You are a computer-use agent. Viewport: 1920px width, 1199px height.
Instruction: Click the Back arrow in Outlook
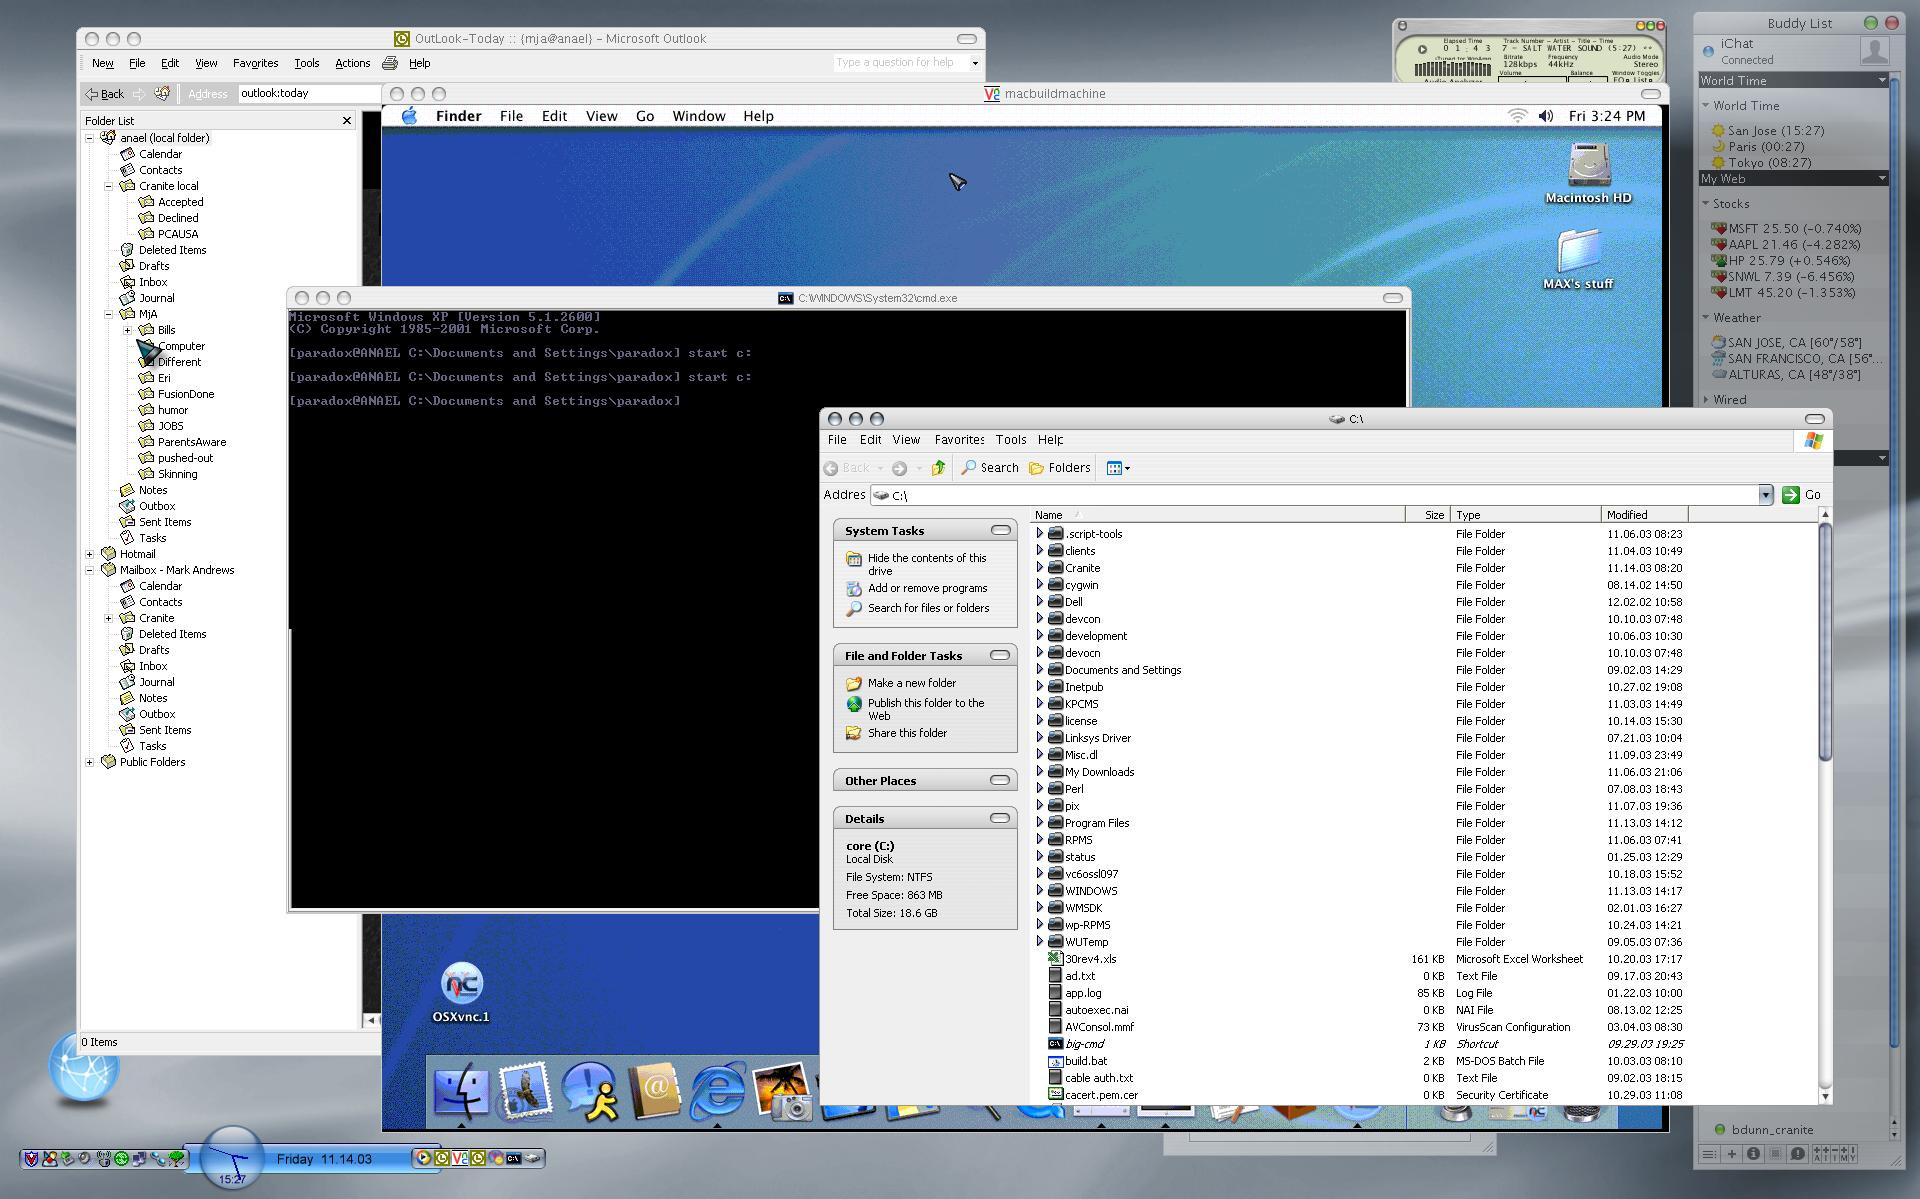coord(104,94)
